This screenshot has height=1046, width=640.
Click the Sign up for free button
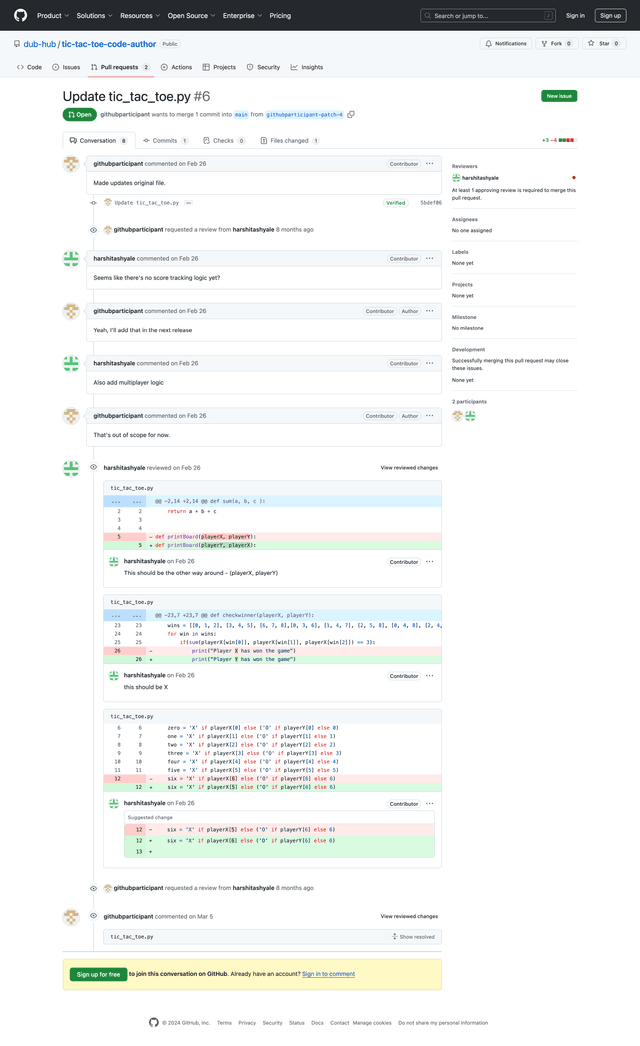coord(98,975)
